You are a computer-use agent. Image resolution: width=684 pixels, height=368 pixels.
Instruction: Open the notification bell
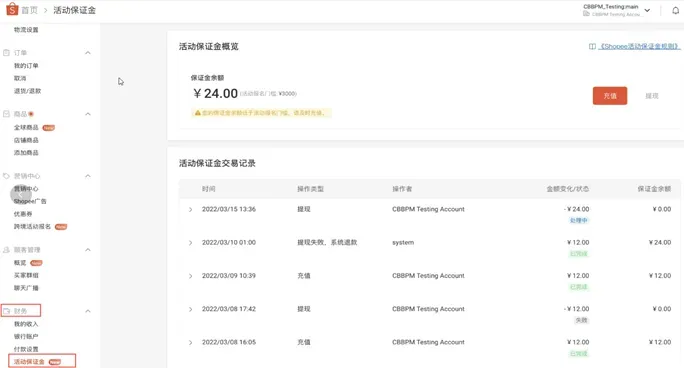tap(675, 10)
